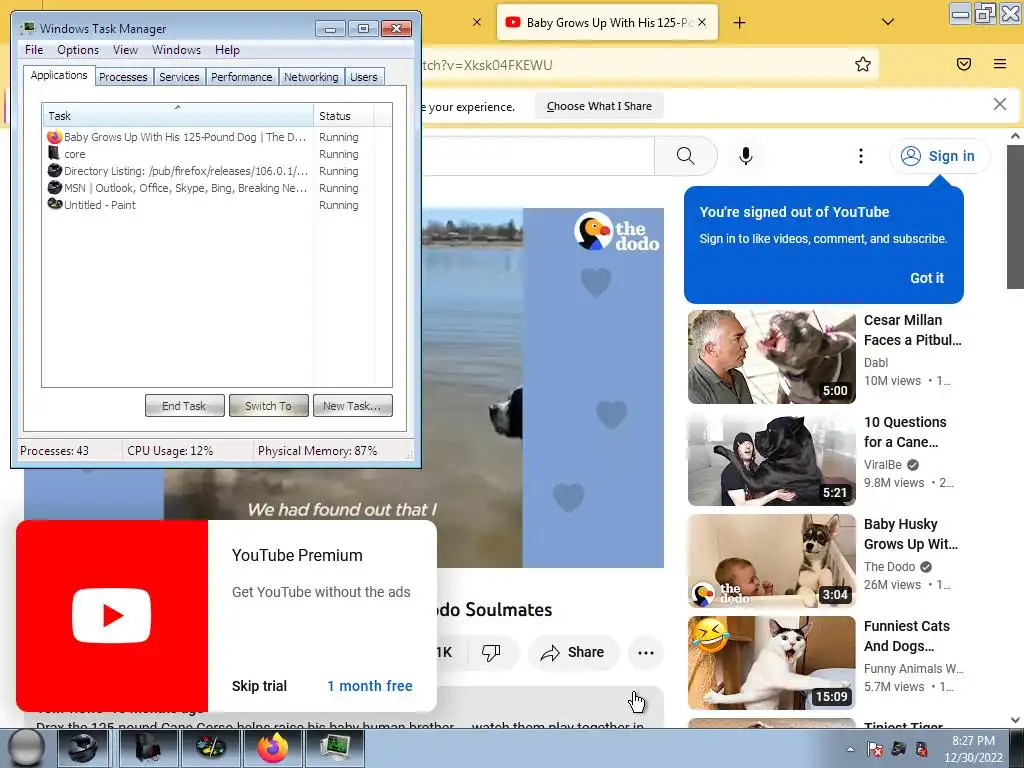
Task: Open Help menu in Task Manager
Action: (x=227, y=50)
